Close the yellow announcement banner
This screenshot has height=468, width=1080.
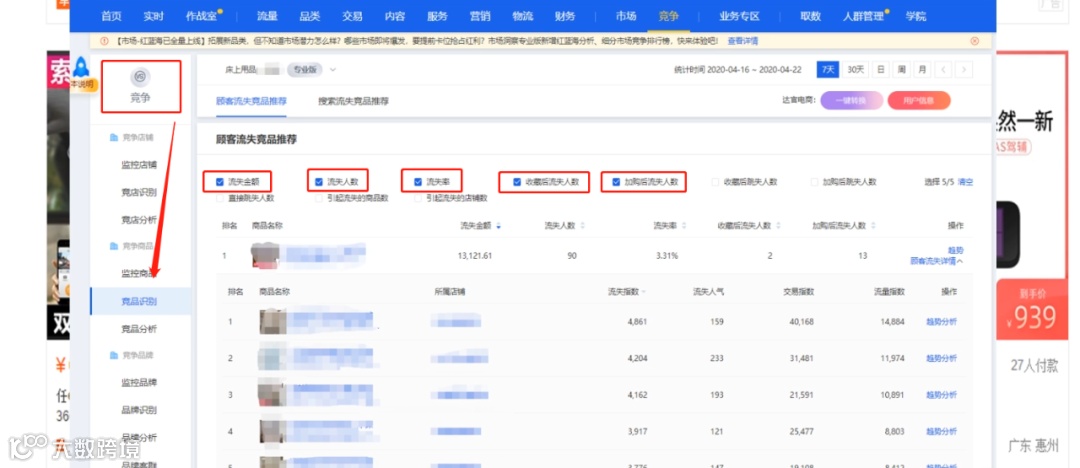click(x=974, y=41)
